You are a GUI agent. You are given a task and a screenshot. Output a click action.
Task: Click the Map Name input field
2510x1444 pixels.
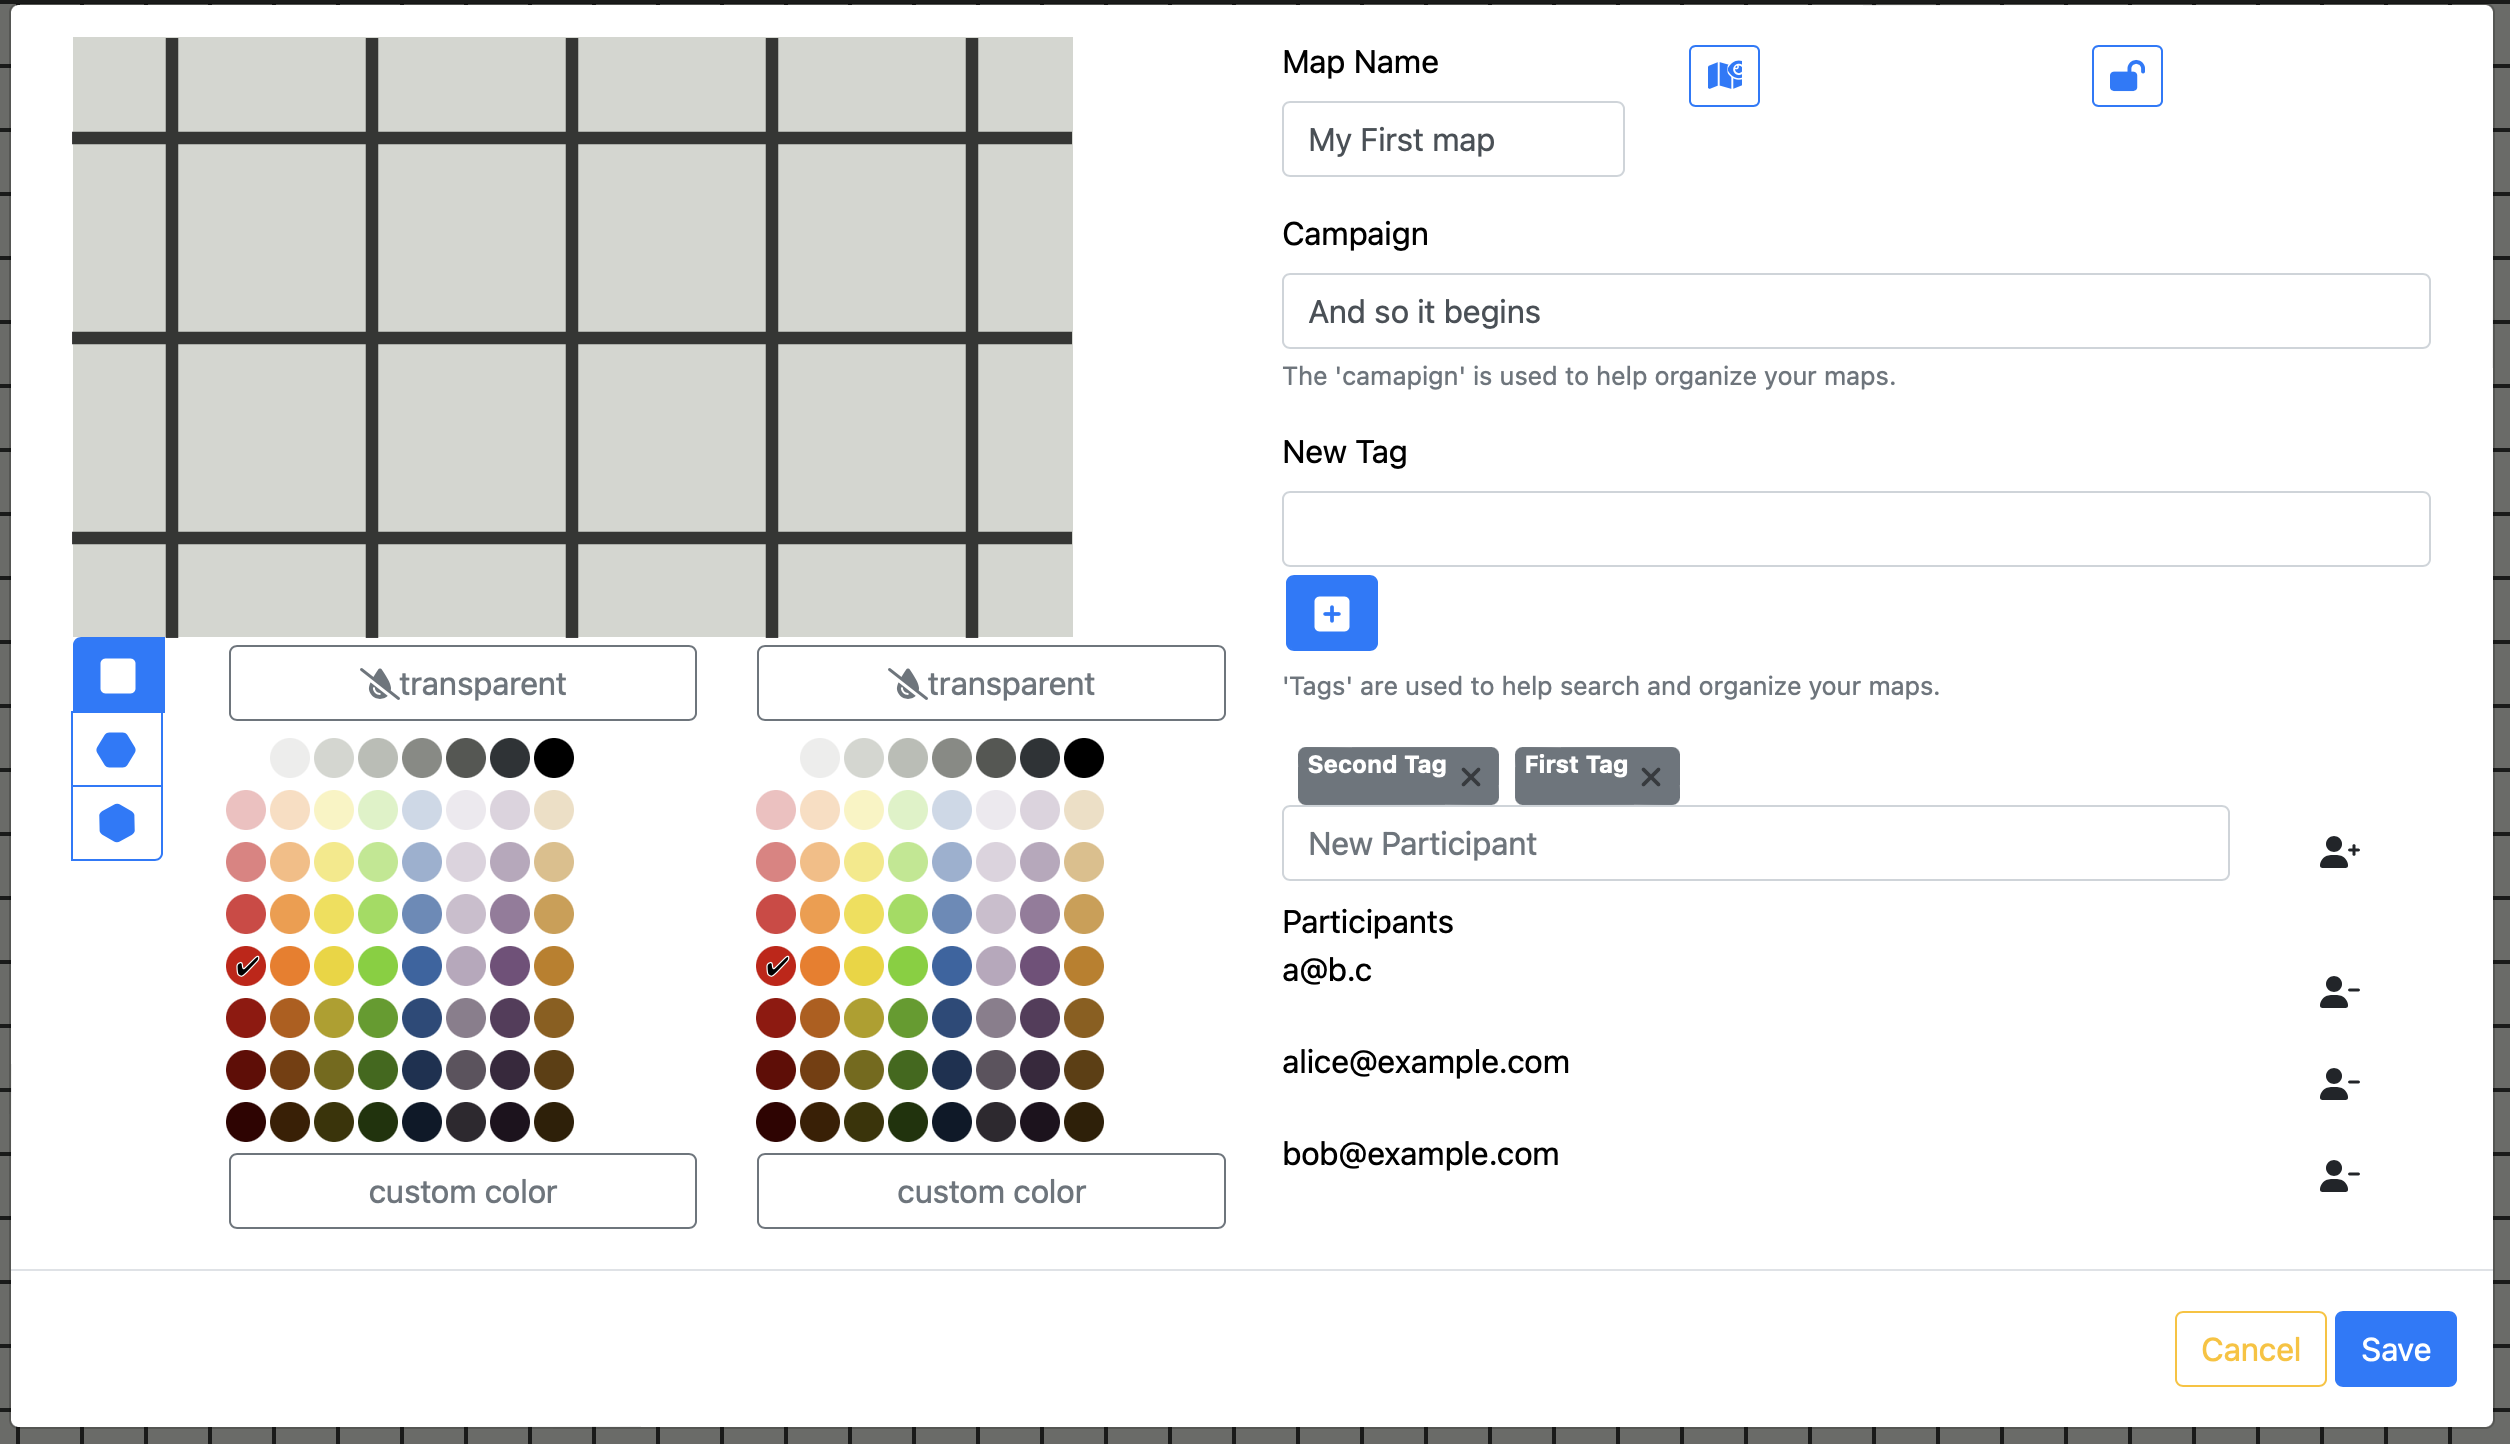click(1453, 140)
